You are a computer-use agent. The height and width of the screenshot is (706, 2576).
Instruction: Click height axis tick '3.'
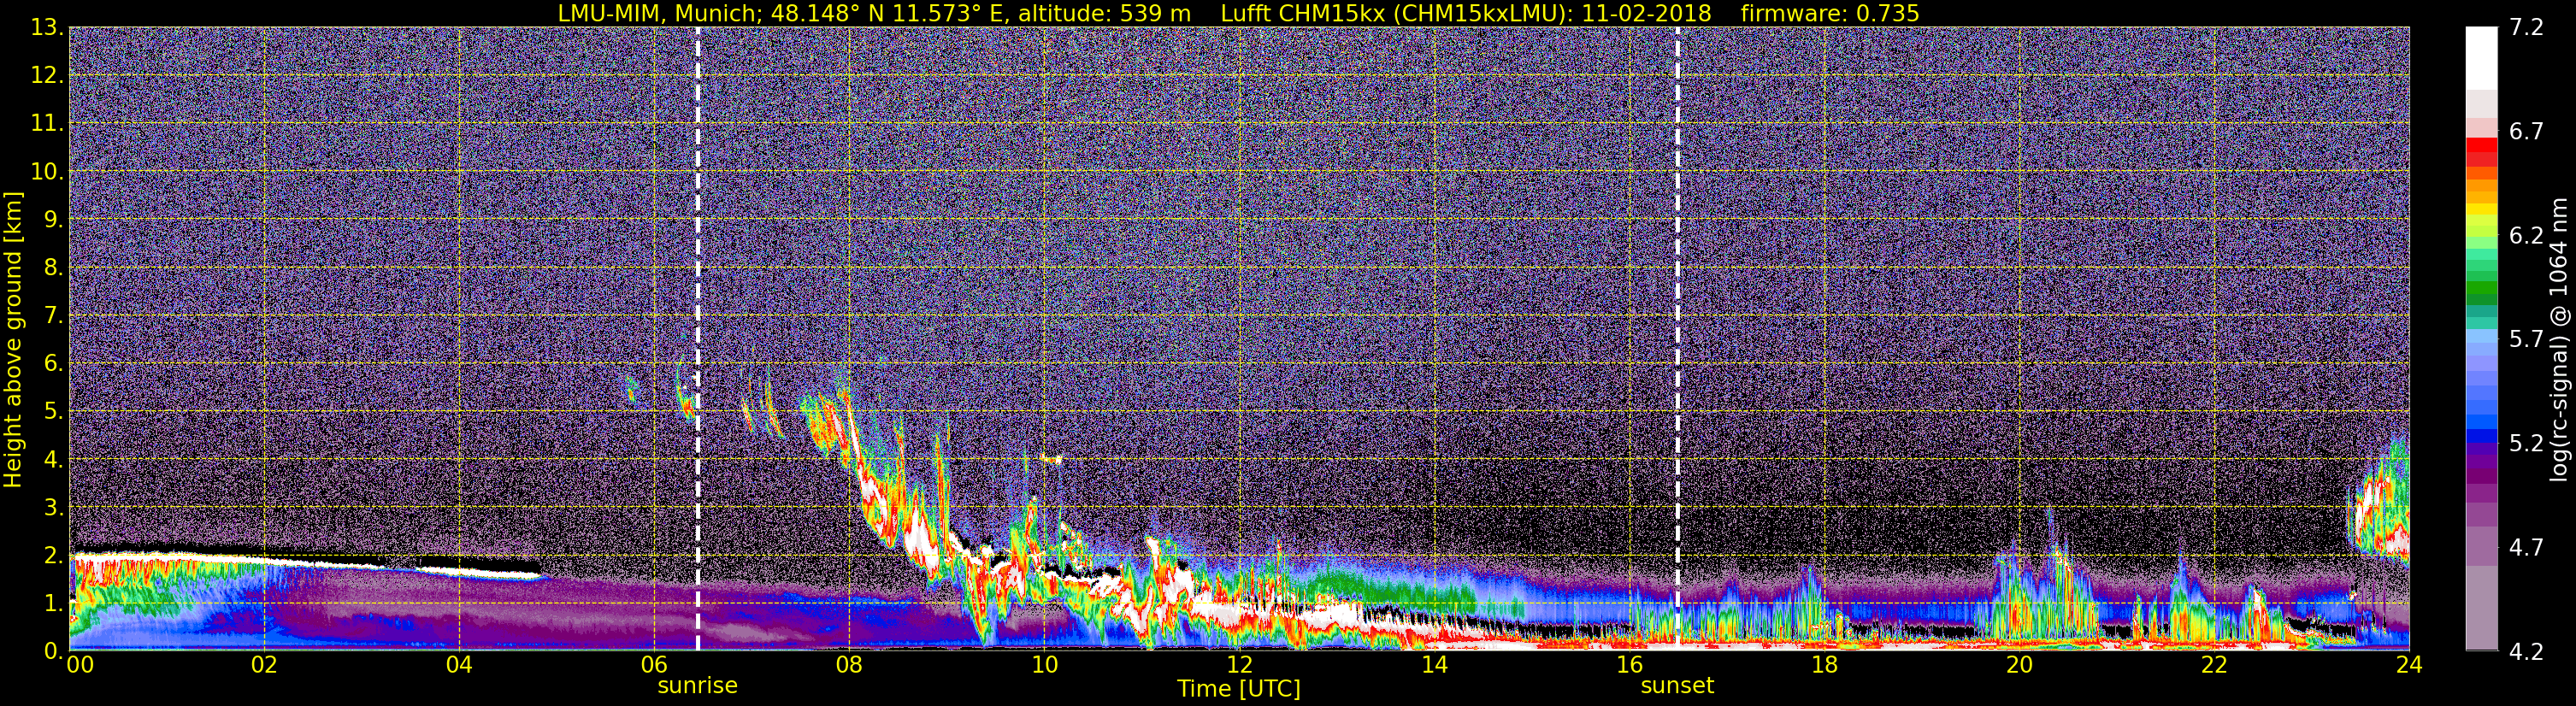point(54,507)
